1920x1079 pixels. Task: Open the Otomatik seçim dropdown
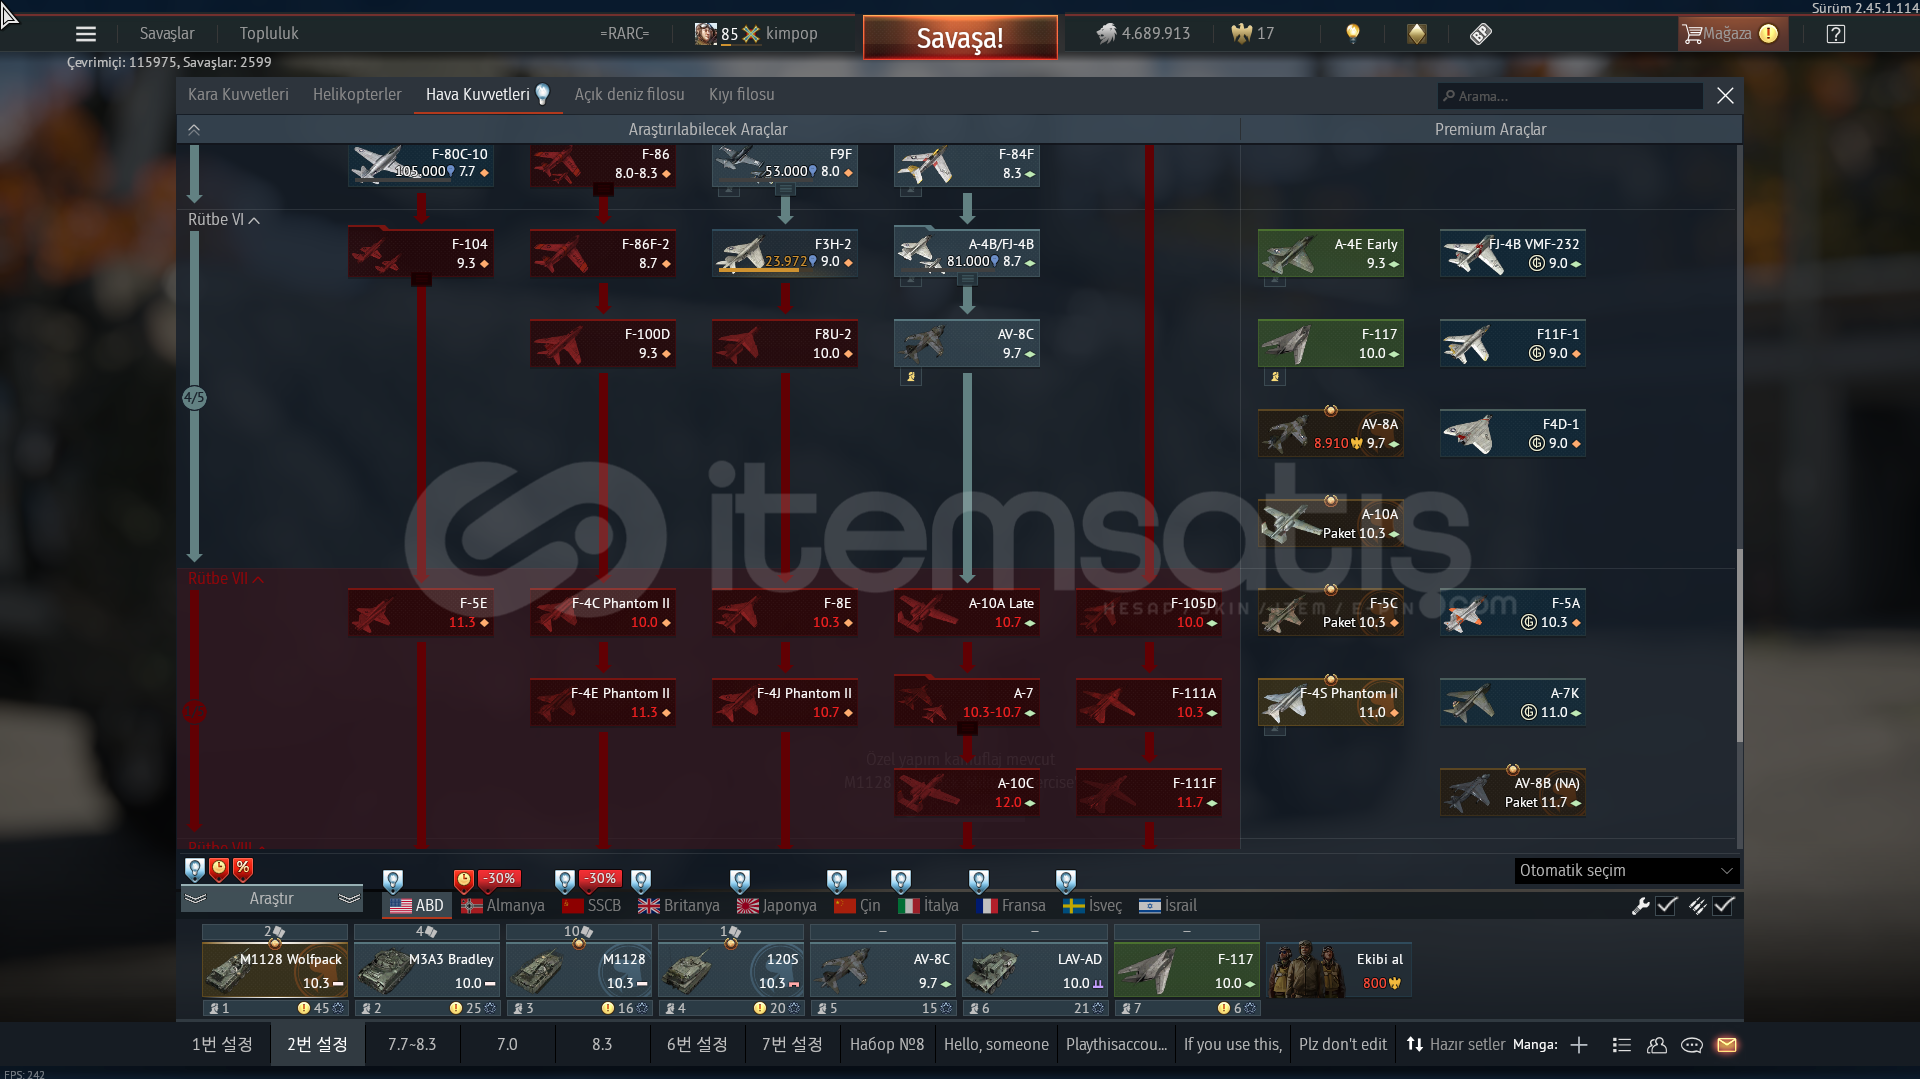click(1626, 871)
